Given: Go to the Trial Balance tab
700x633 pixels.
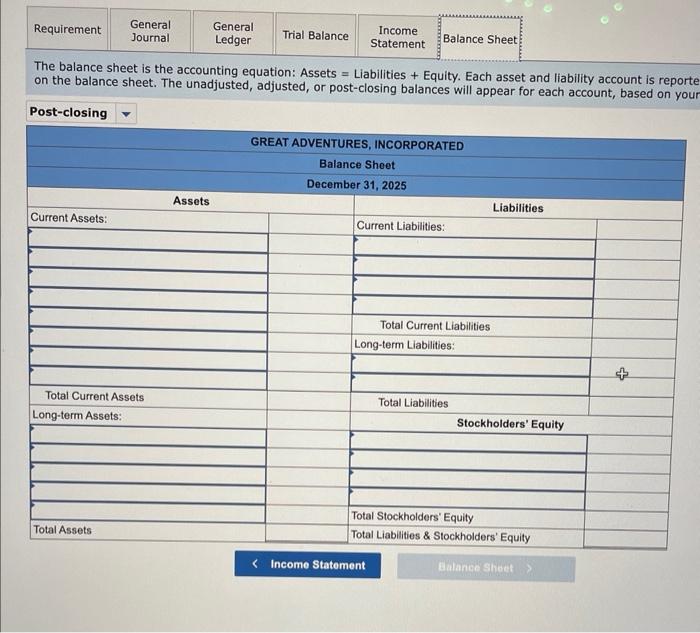Looking at the screenshot, I should 316,35.
